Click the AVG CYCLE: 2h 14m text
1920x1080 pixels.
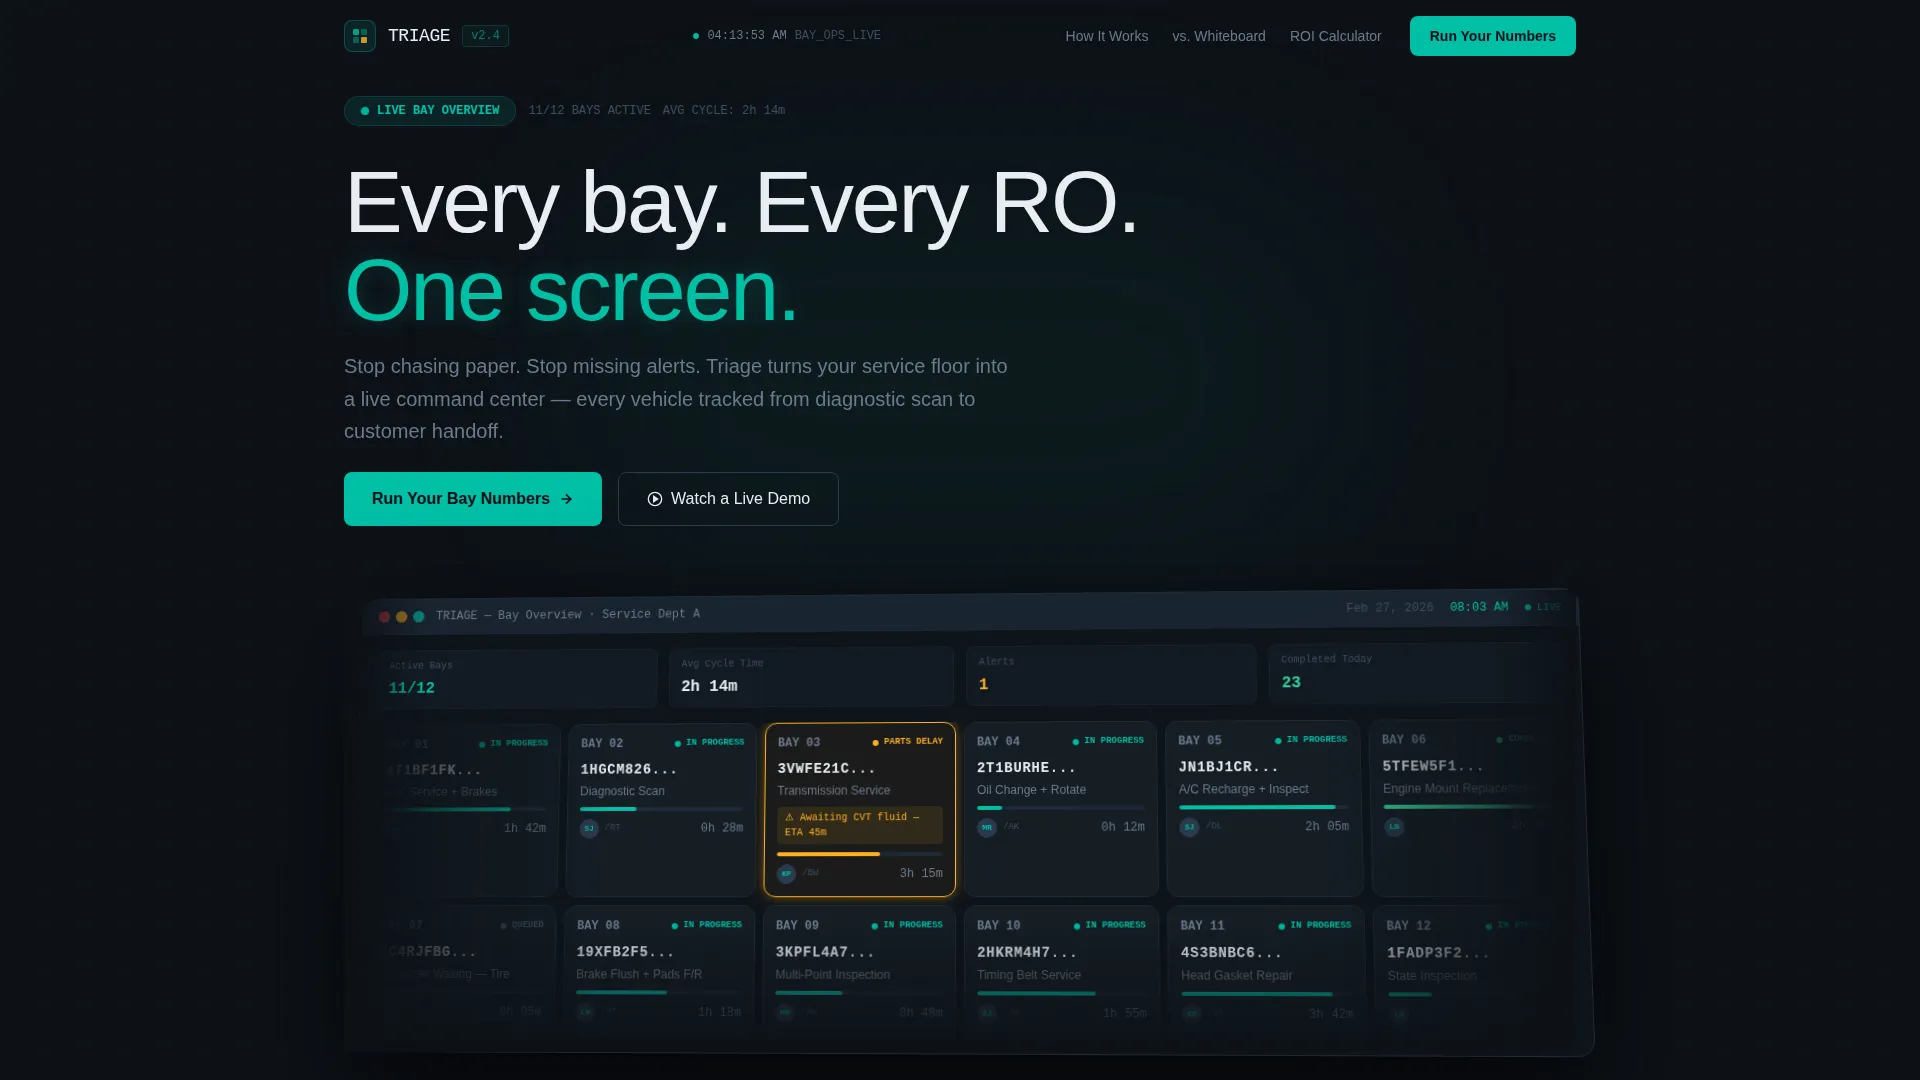tap(723, 110)
